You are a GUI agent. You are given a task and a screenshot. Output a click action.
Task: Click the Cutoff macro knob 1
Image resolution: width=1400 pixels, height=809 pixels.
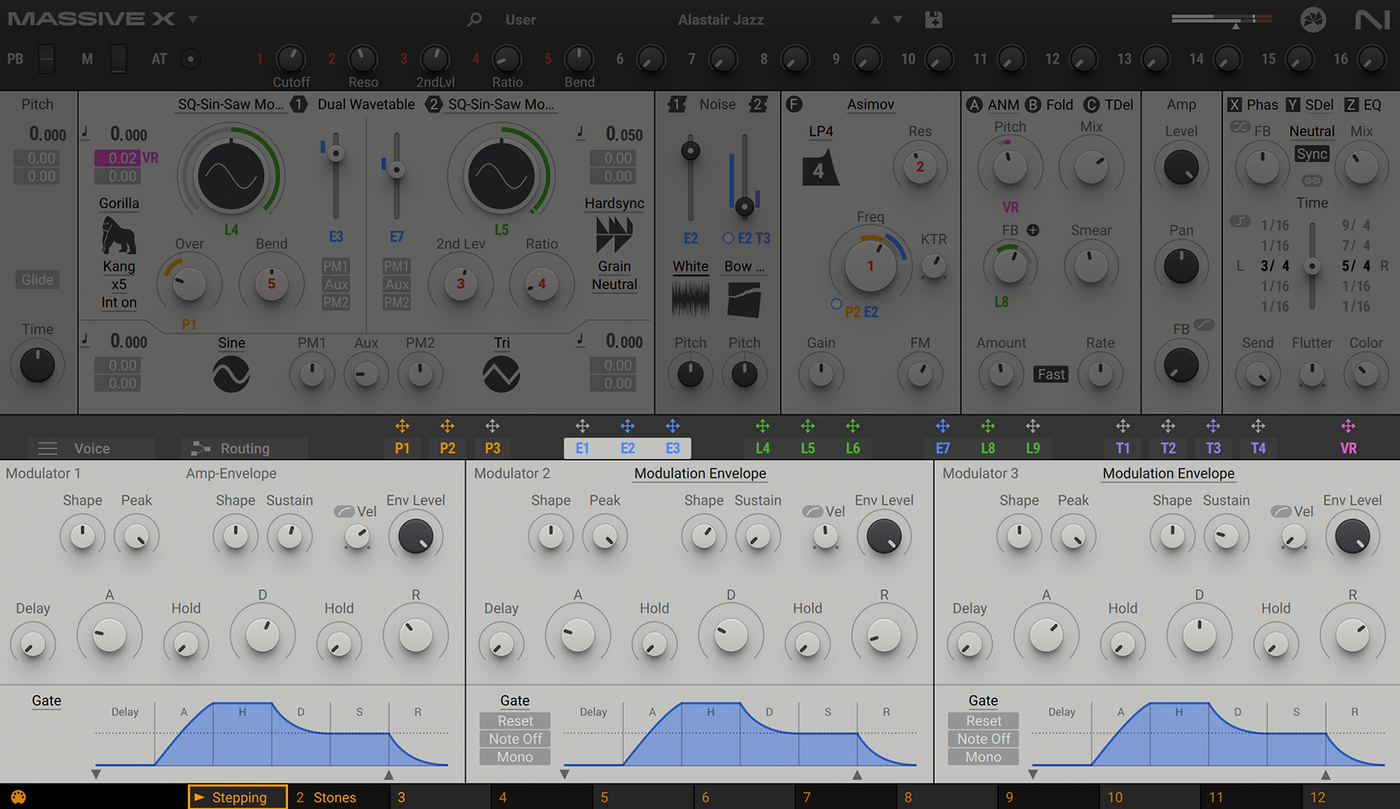coord(290,59)
